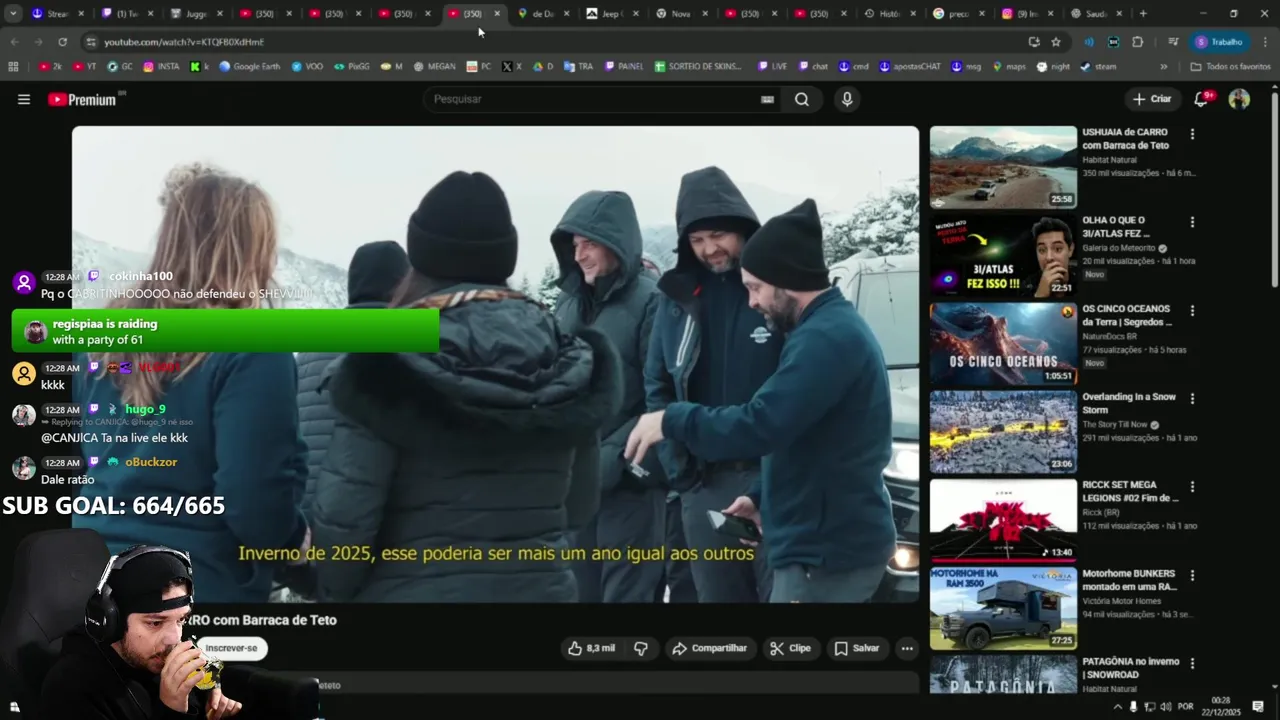This screenshot has width=1280, height=720.
Task: Open the apps grid in bookmarks bar
Action: coord(13,66)
